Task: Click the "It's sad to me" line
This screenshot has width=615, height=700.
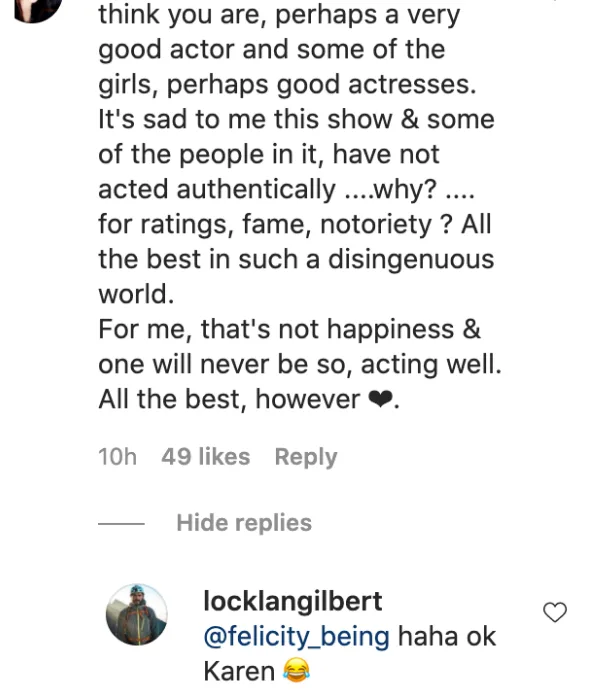Action: point(296,119)
